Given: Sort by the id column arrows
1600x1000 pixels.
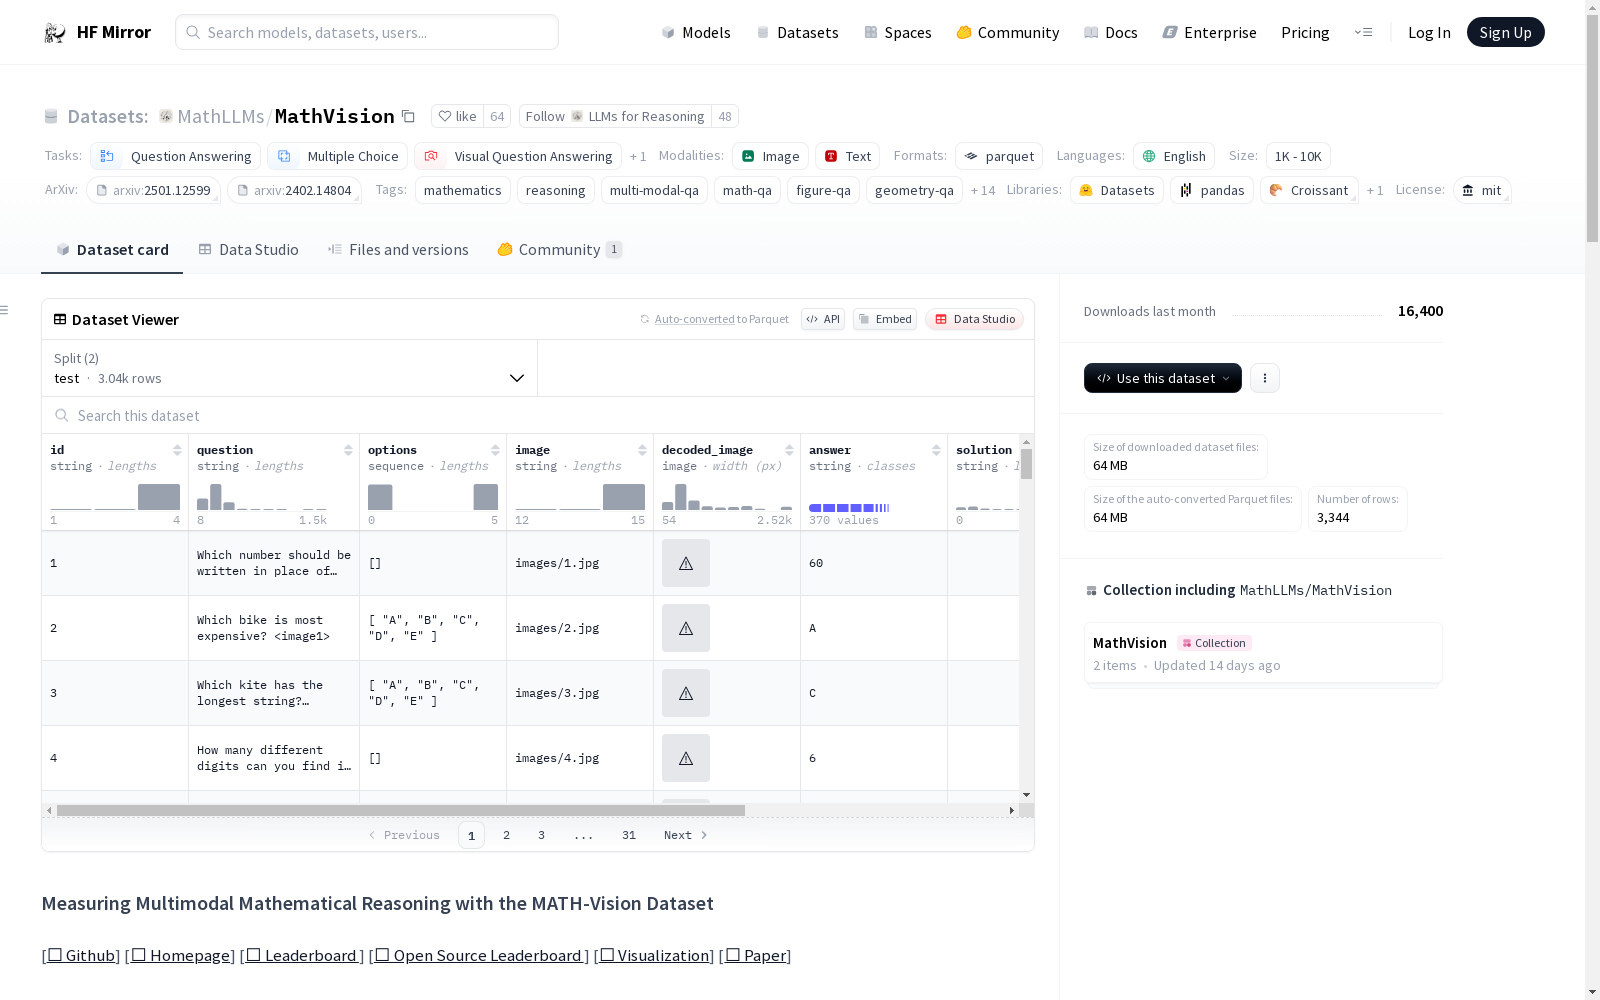Looking at the screenshot, I should click(177, 450).
